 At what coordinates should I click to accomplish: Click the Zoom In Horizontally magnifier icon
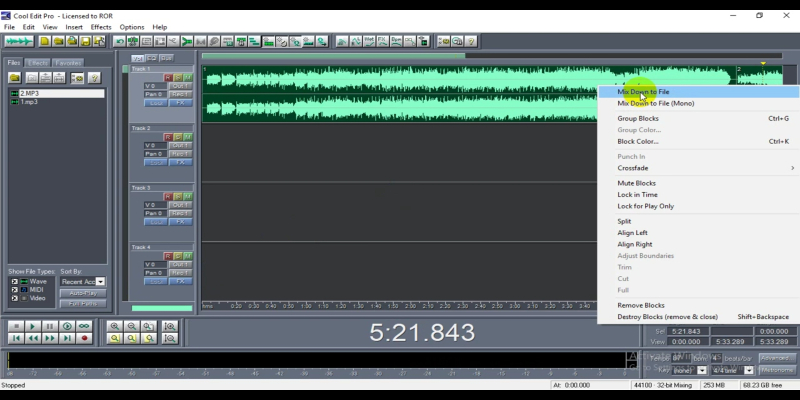pos(115,326)
